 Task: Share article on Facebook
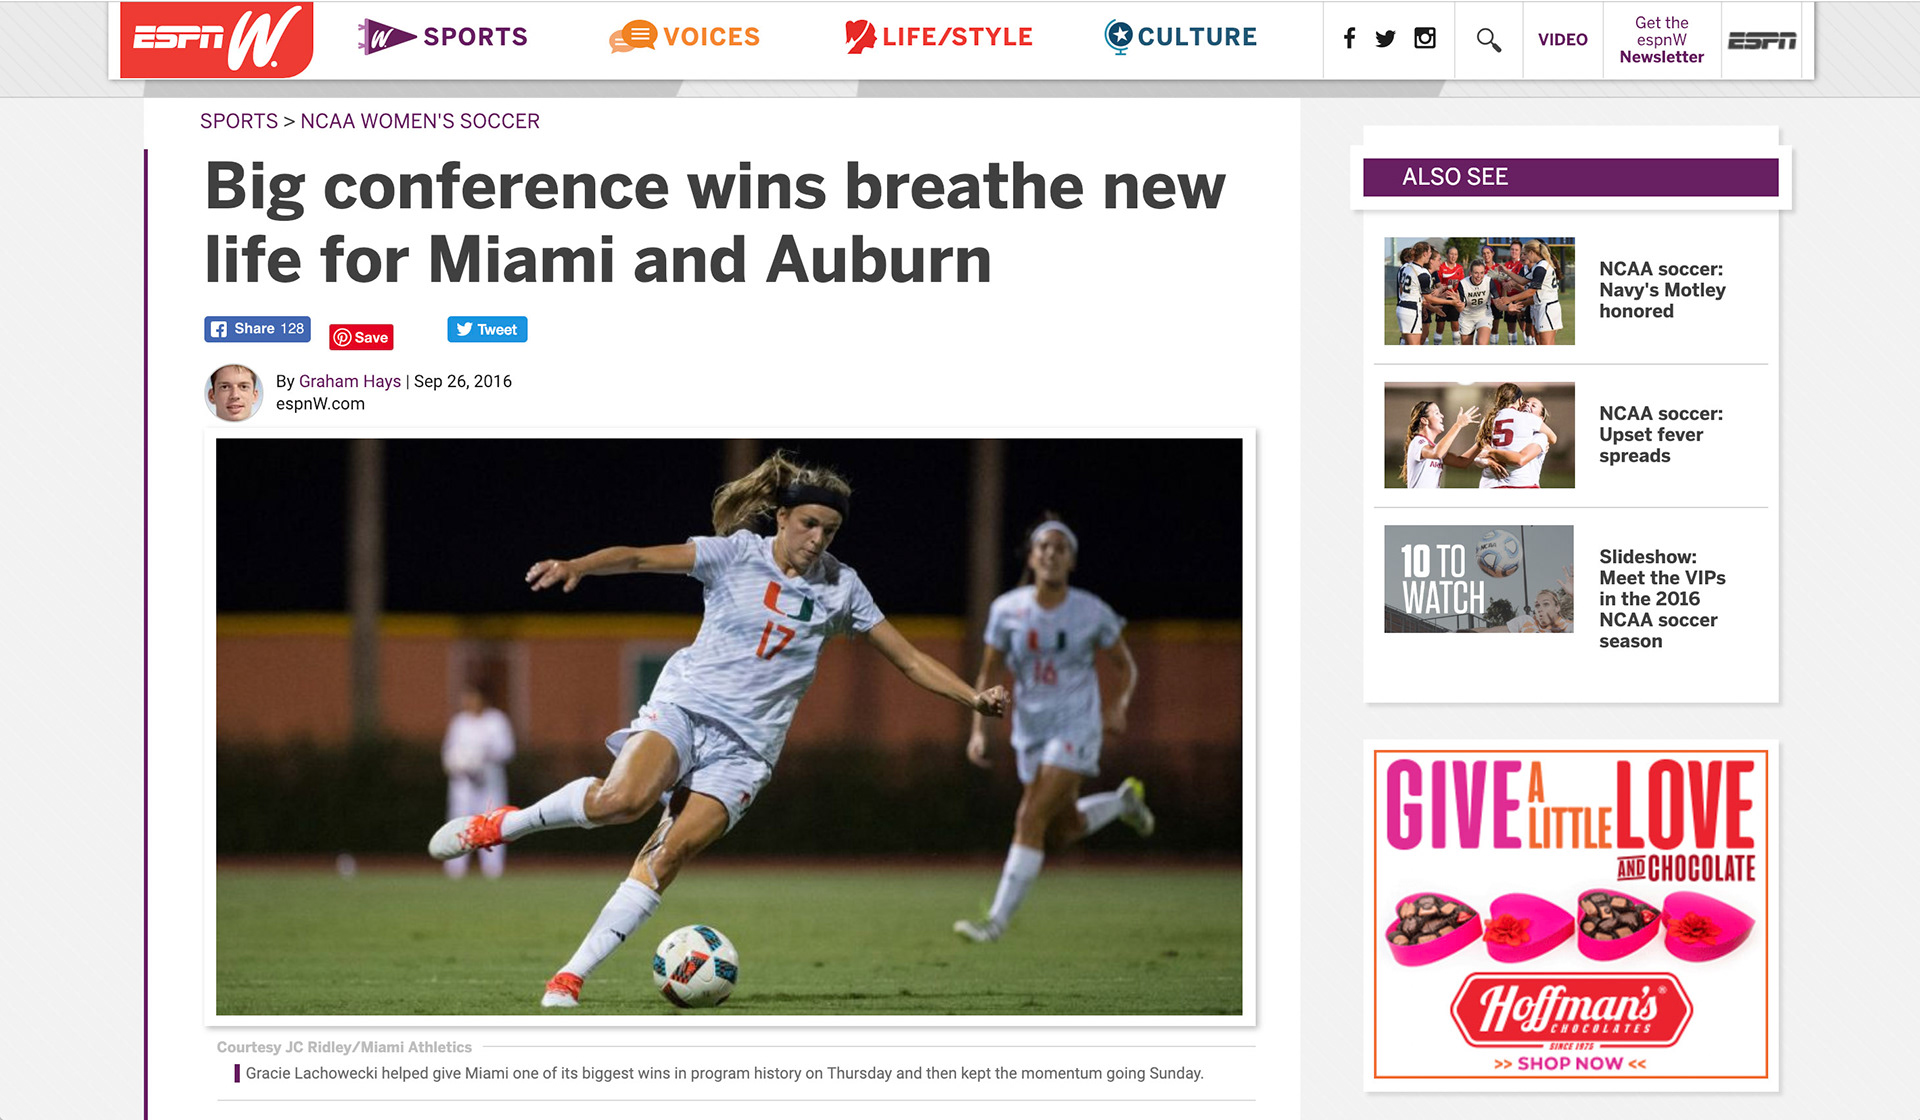(x=258, y=329)
